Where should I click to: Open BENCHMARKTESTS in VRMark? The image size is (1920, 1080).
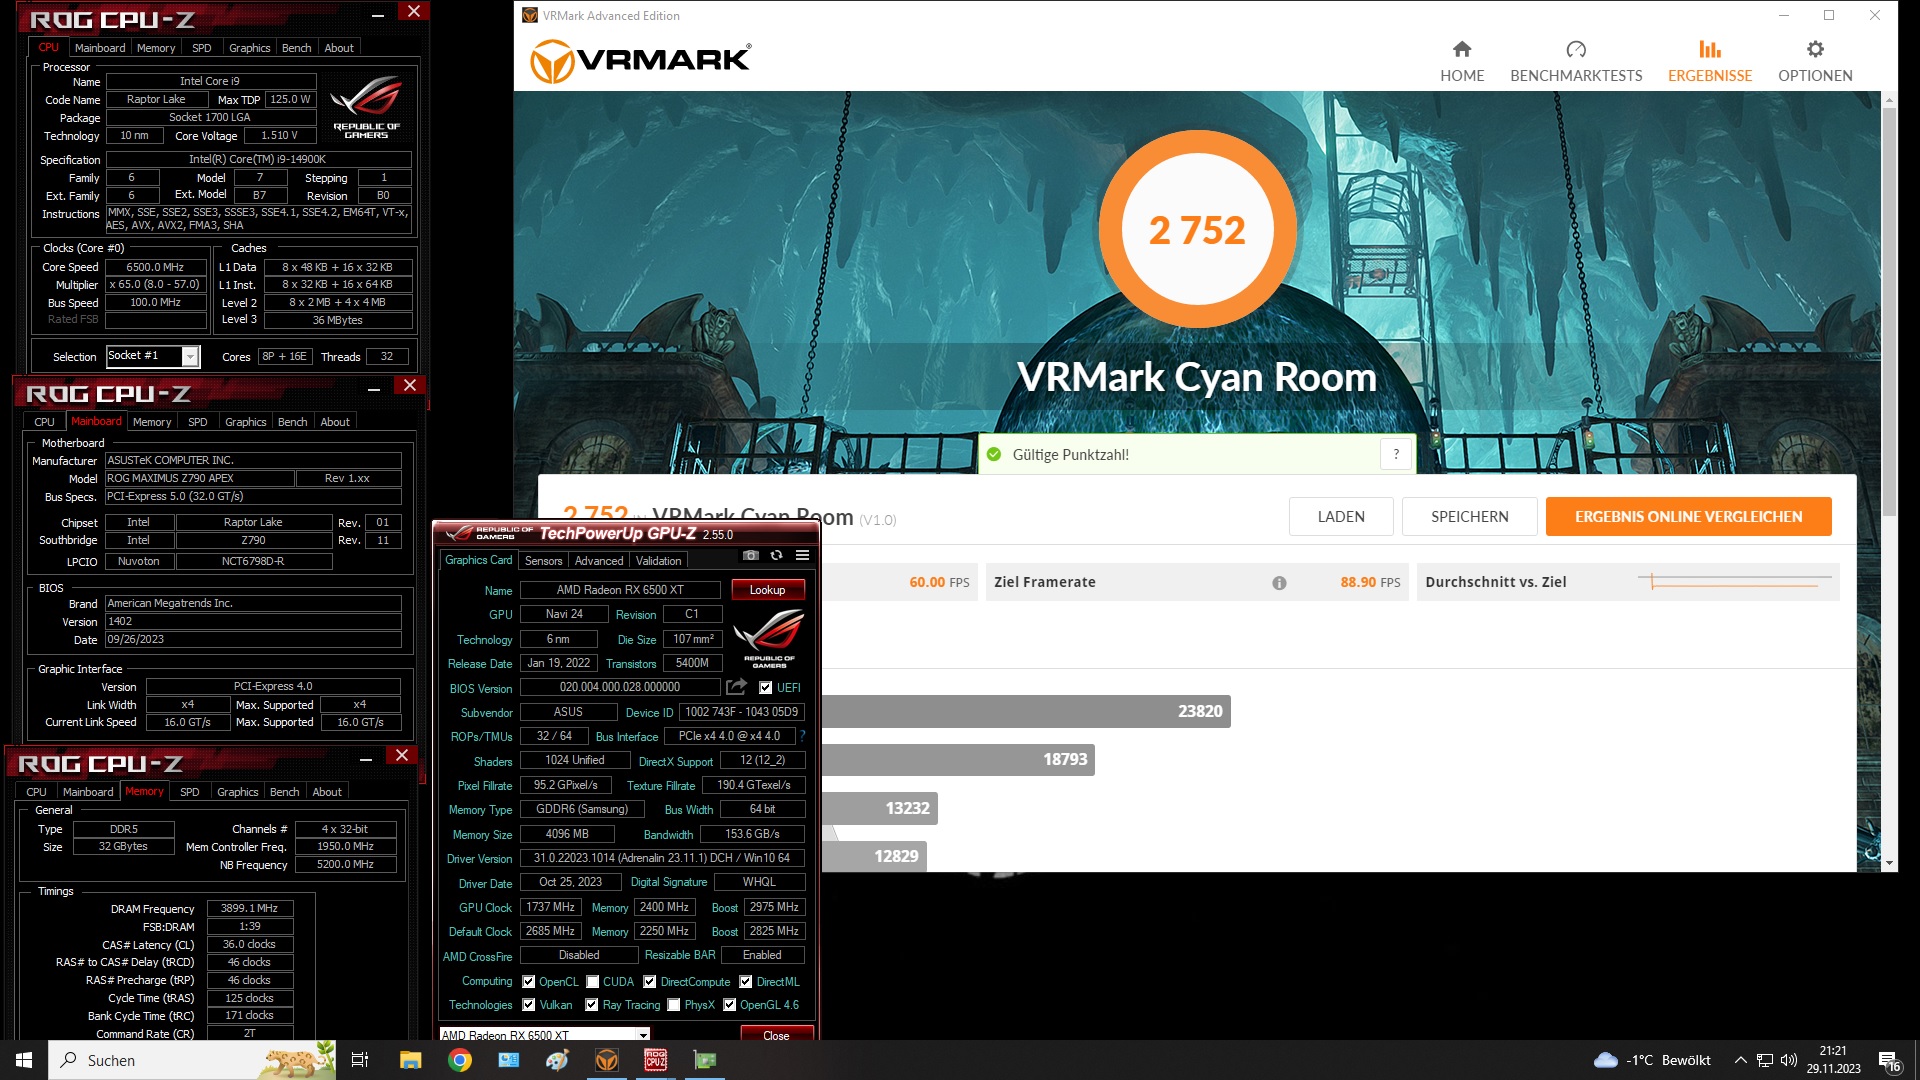pyautogui.click(x=1576, y=62)
